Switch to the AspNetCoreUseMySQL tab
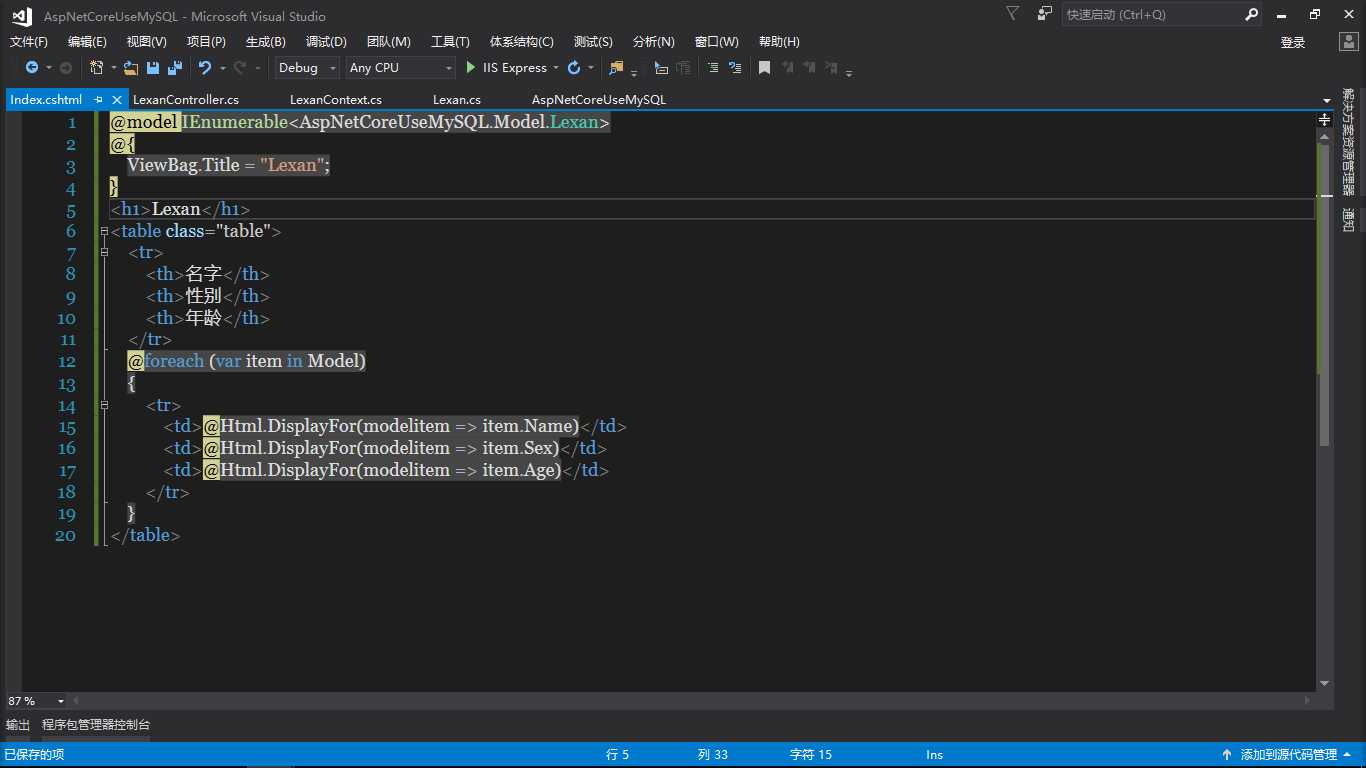Screen dimensions: 1366x768 pos(599,100)
